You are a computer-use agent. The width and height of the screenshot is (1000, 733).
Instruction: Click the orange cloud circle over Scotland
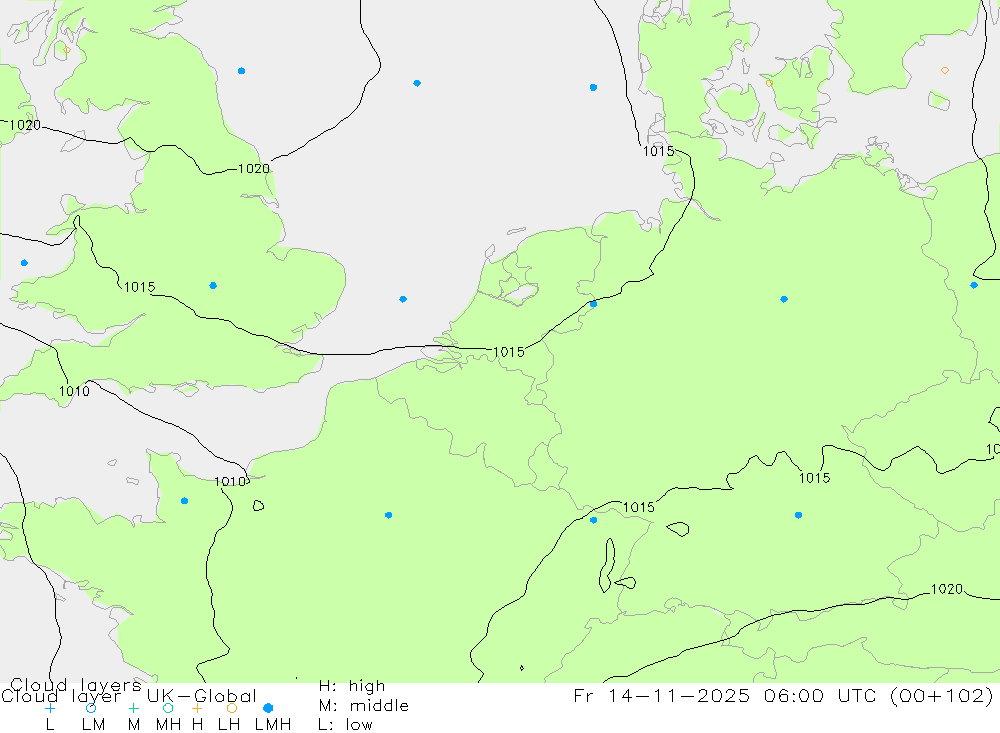point(66,49)
